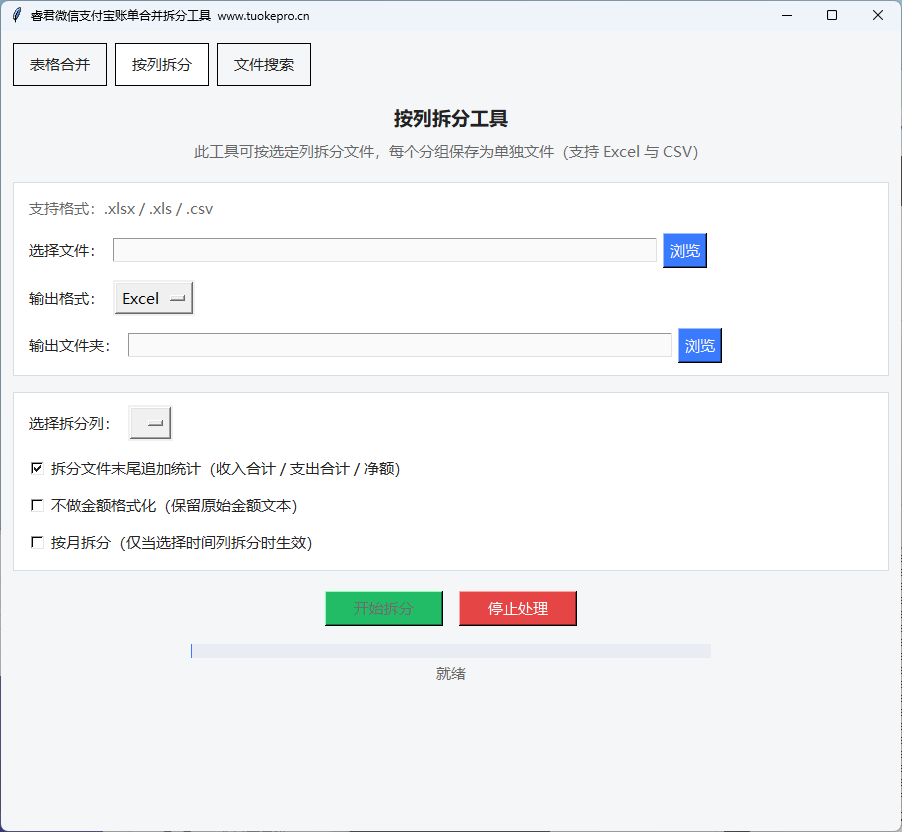This screenshot has width=902, height=832.
Task: Click 浏览 button next to 选择文件
Action: click(x=685, y=250)
